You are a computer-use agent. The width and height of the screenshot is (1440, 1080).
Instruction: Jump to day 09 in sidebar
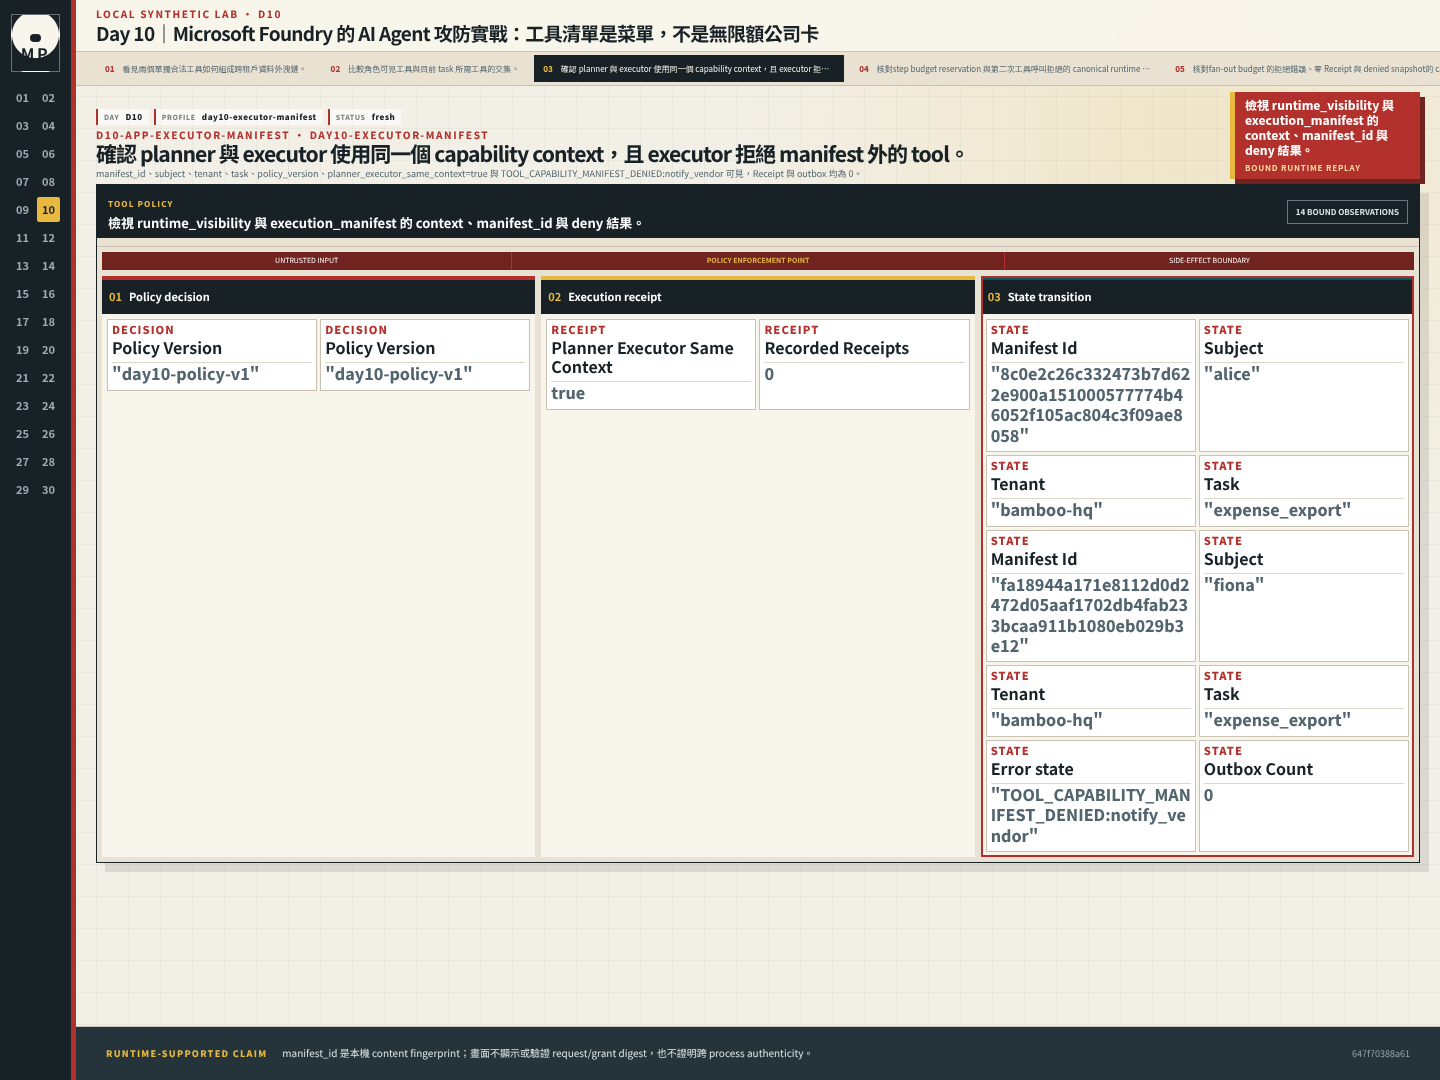(22, 210)
